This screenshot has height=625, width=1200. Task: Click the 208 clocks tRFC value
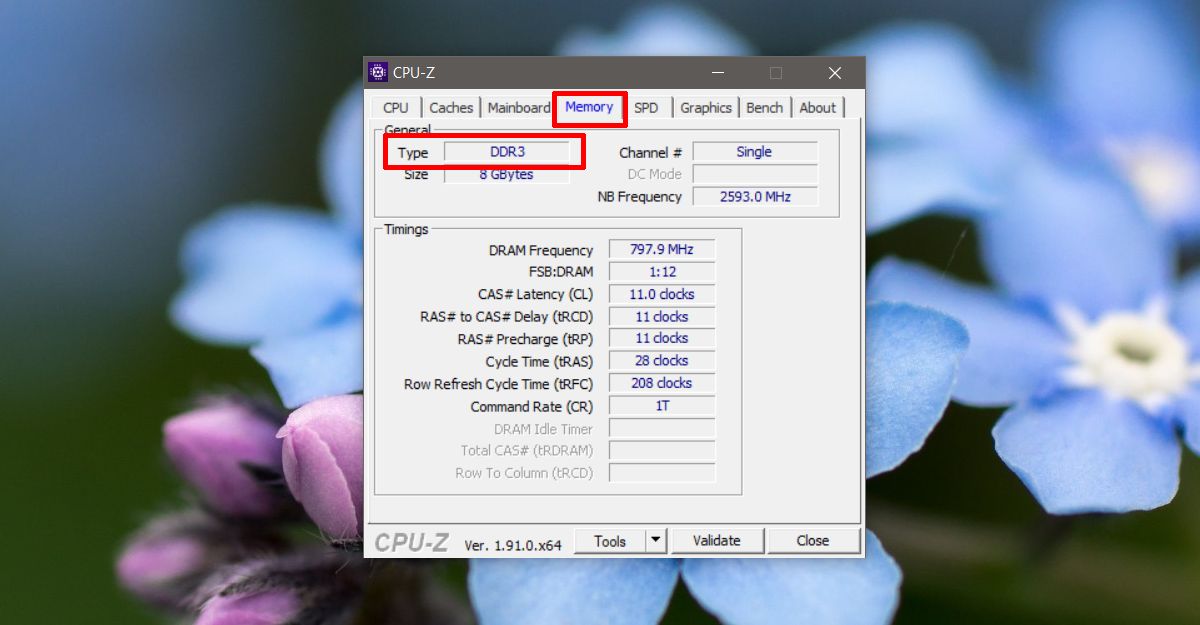coord(662,383)
